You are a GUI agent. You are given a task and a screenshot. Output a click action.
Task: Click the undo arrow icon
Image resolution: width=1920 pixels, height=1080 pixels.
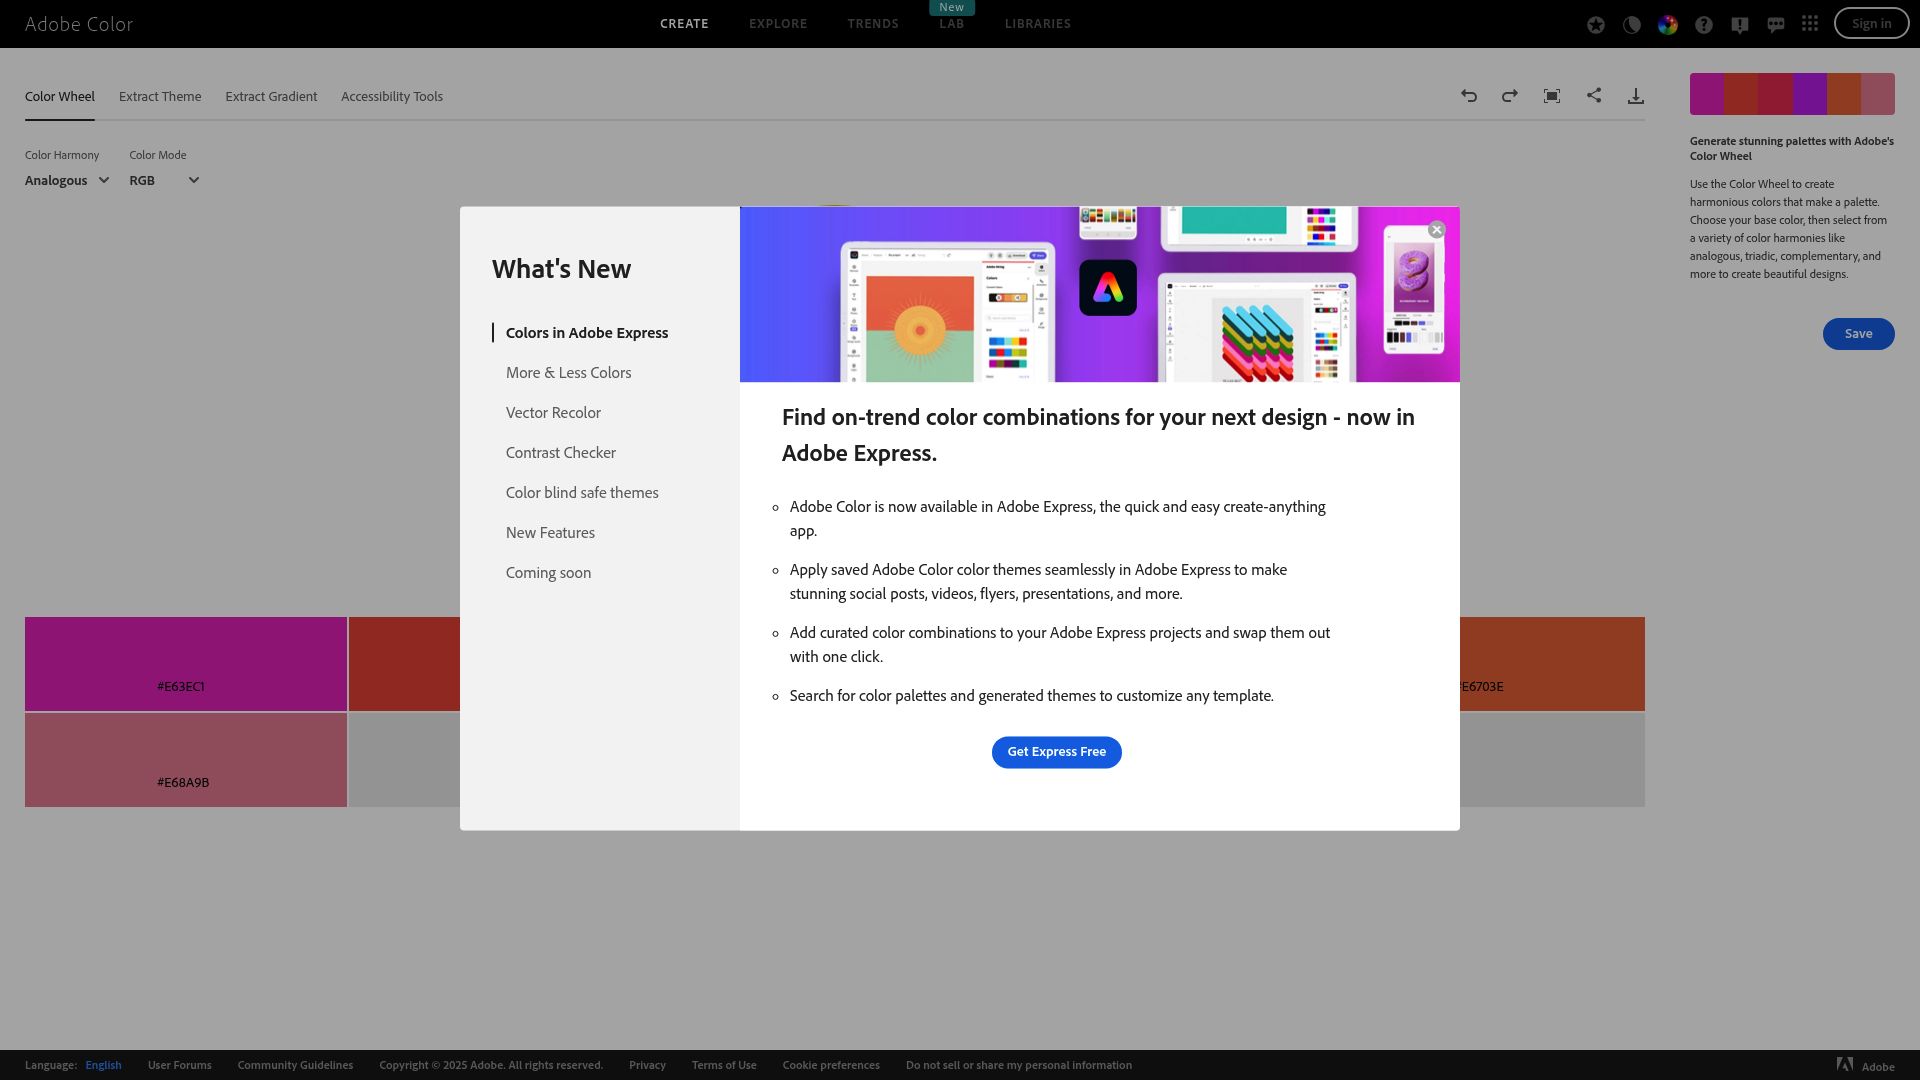click(1468, 95)
